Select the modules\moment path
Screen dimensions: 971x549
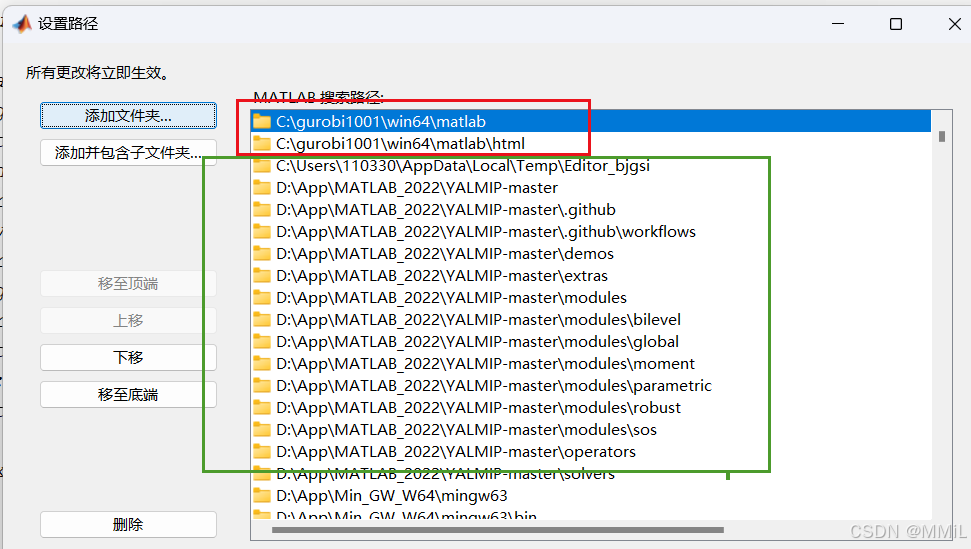pyautogui.click(x=486, y=363)
